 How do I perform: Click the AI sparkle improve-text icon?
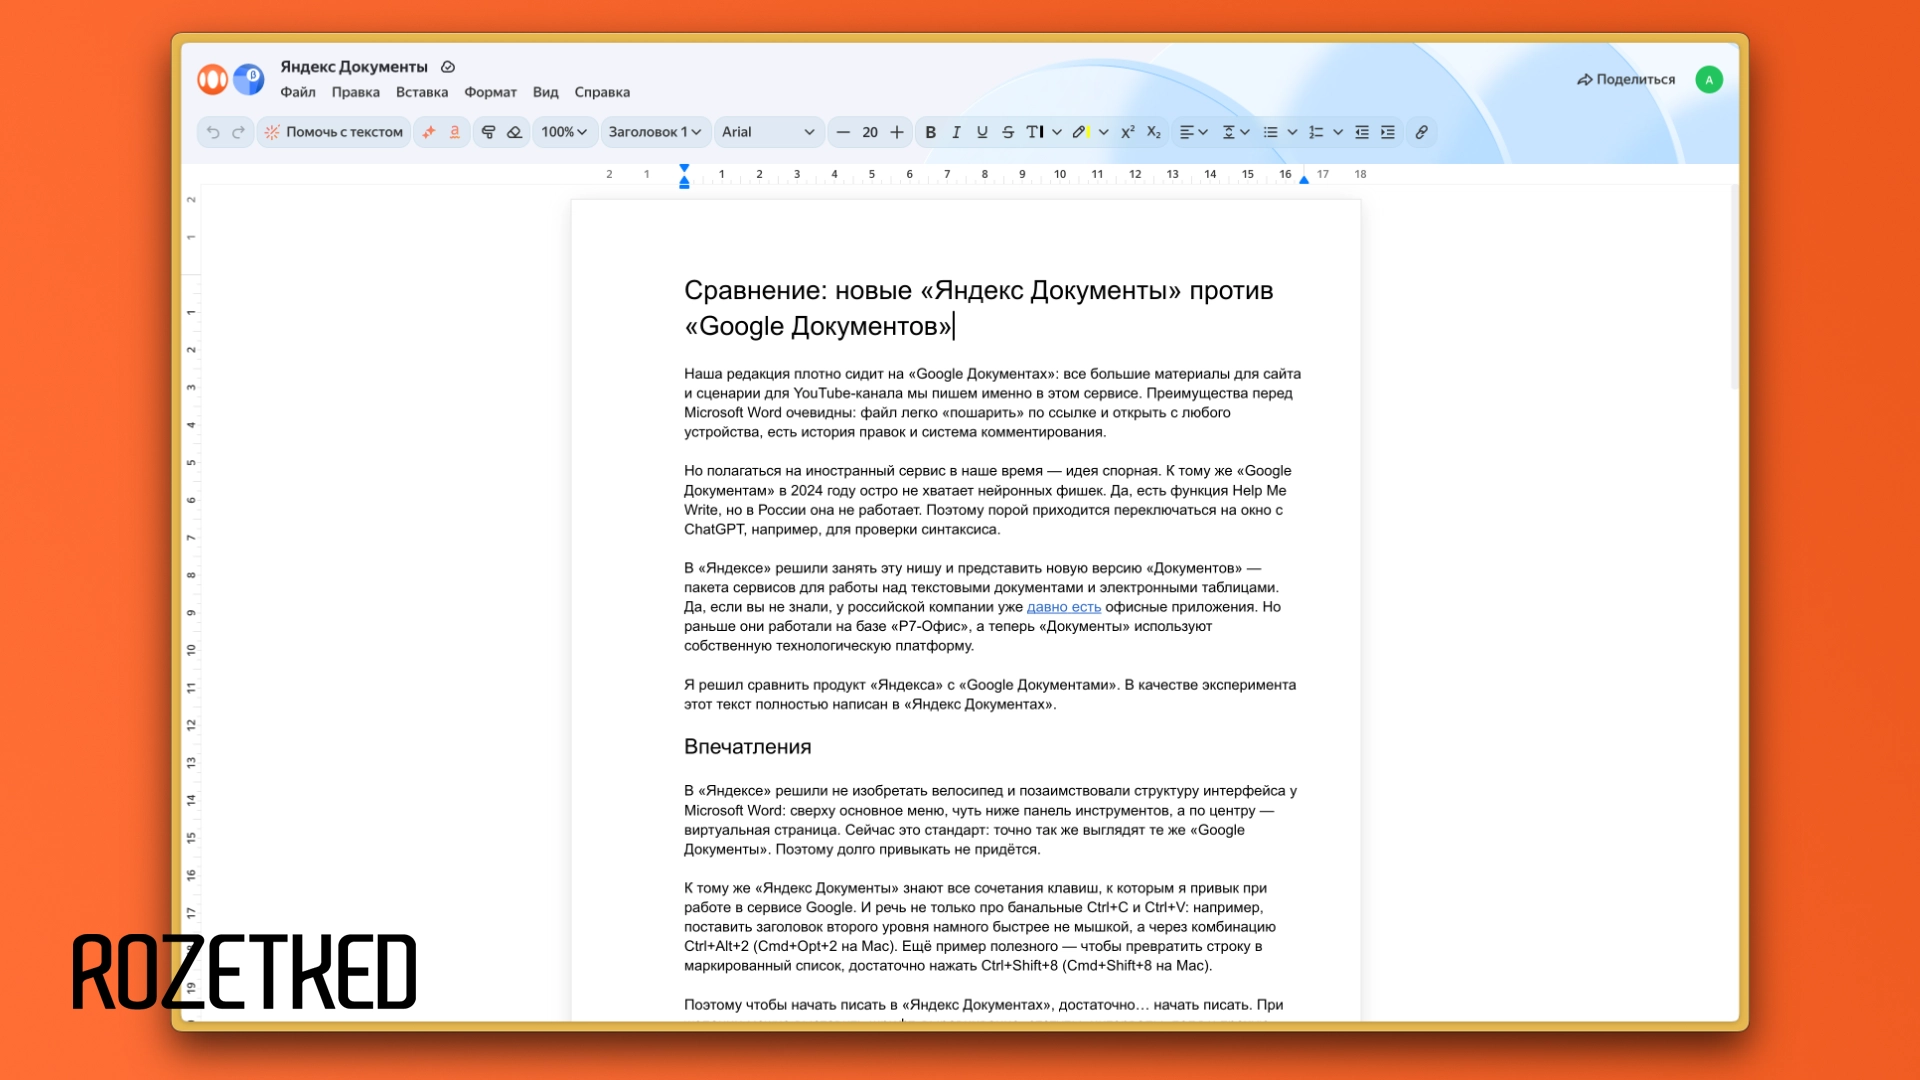[429, 132]
